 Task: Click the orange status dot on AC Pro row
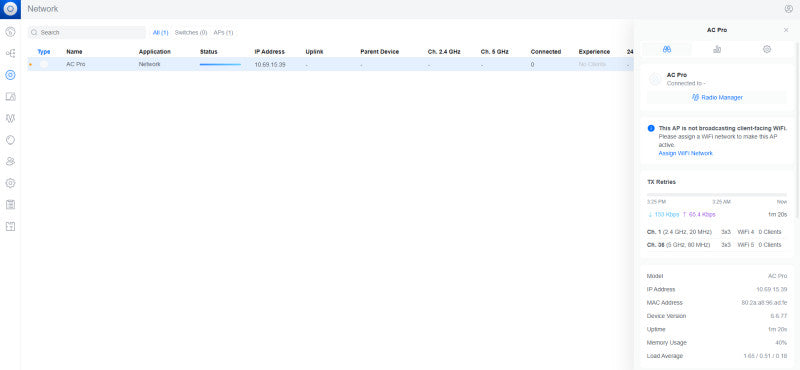coord(31,64)
